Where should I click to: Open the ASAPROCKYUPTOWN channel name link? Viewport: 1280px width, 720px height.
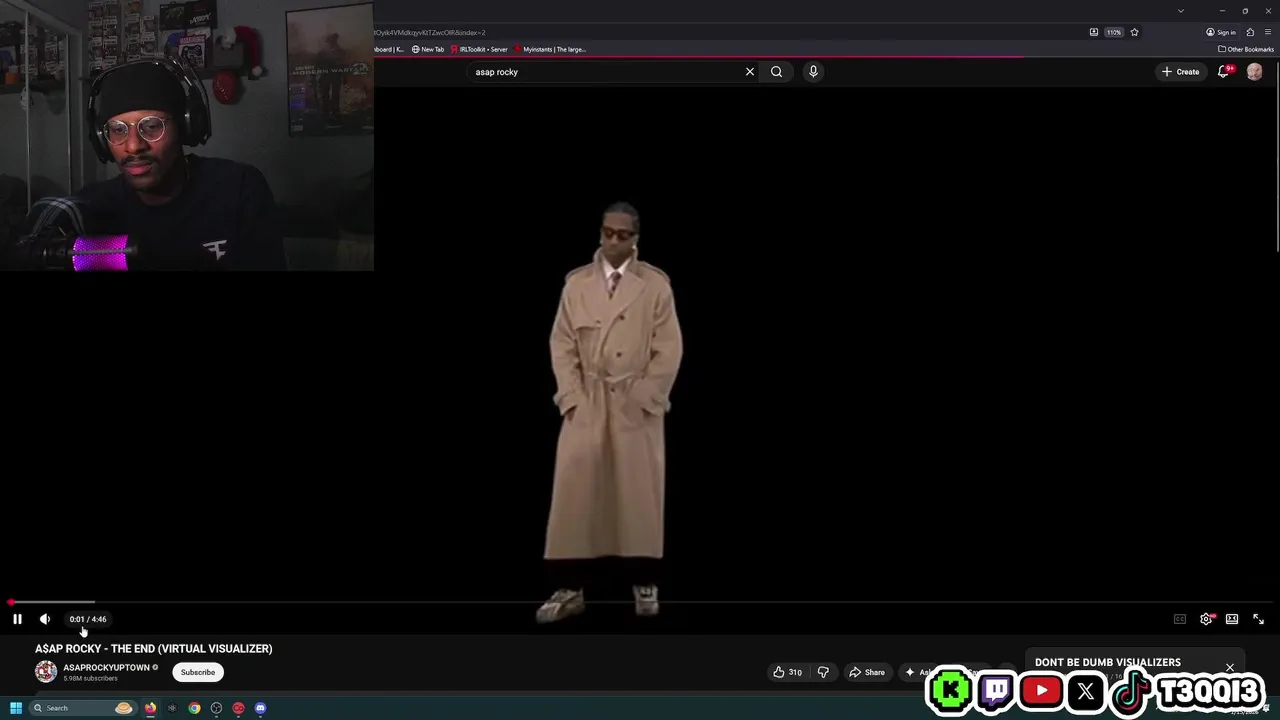click(106, 667)
